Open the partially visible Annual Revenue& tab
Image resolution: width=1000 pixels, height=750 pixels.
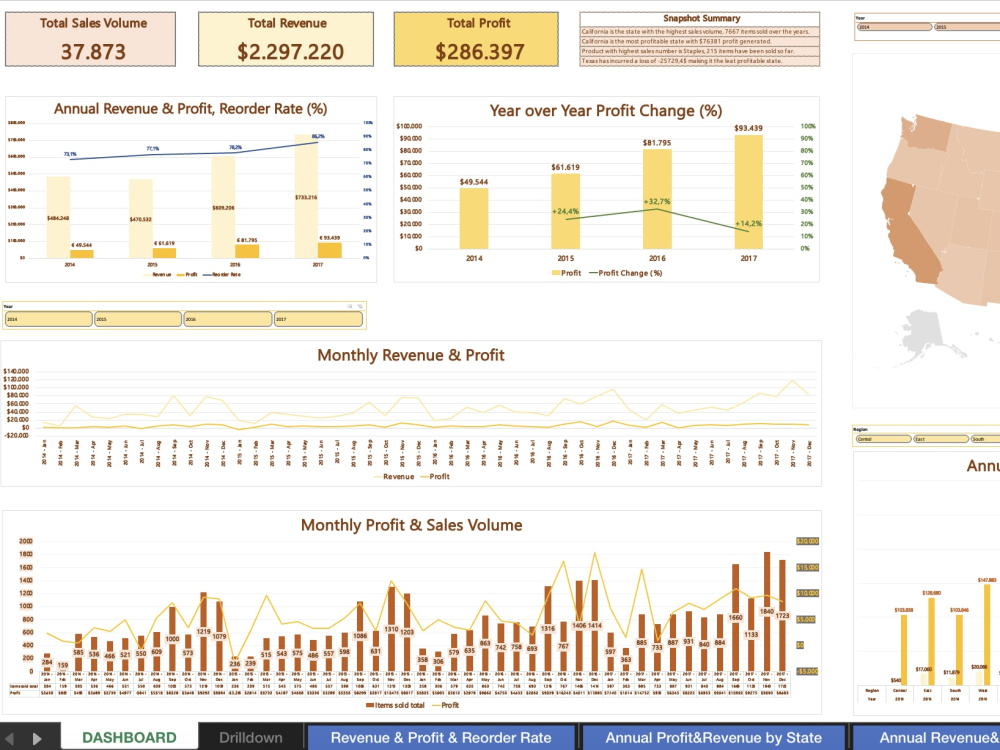click(x=925, y=737)
